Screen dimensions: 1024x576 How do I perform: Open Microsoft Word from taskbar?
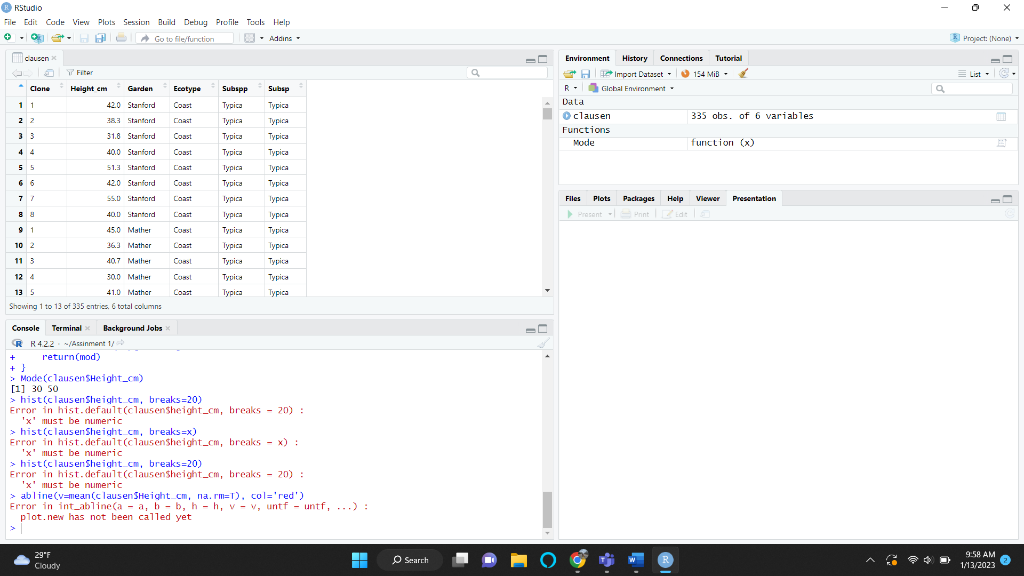[x=636, y=560]
